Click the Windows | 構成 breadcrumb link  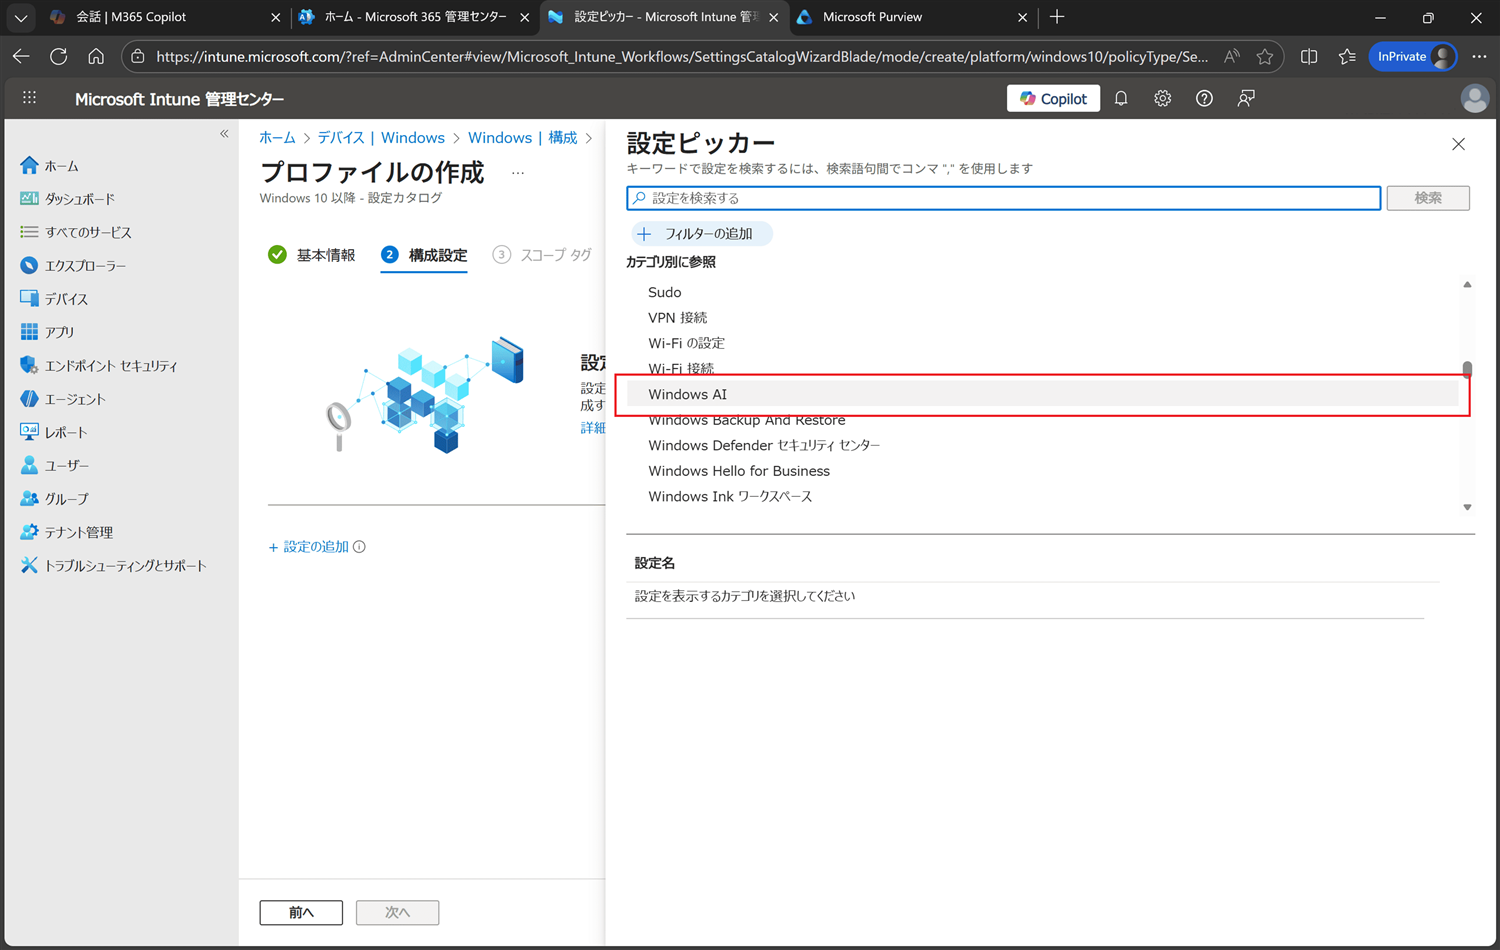pyautogui.click(x=522, y=138)
